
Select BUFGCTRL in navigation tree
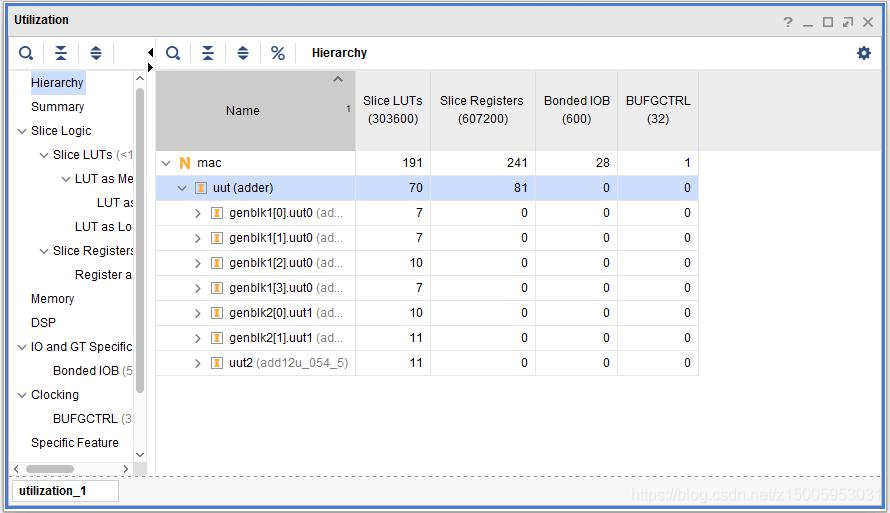point(92,419)
